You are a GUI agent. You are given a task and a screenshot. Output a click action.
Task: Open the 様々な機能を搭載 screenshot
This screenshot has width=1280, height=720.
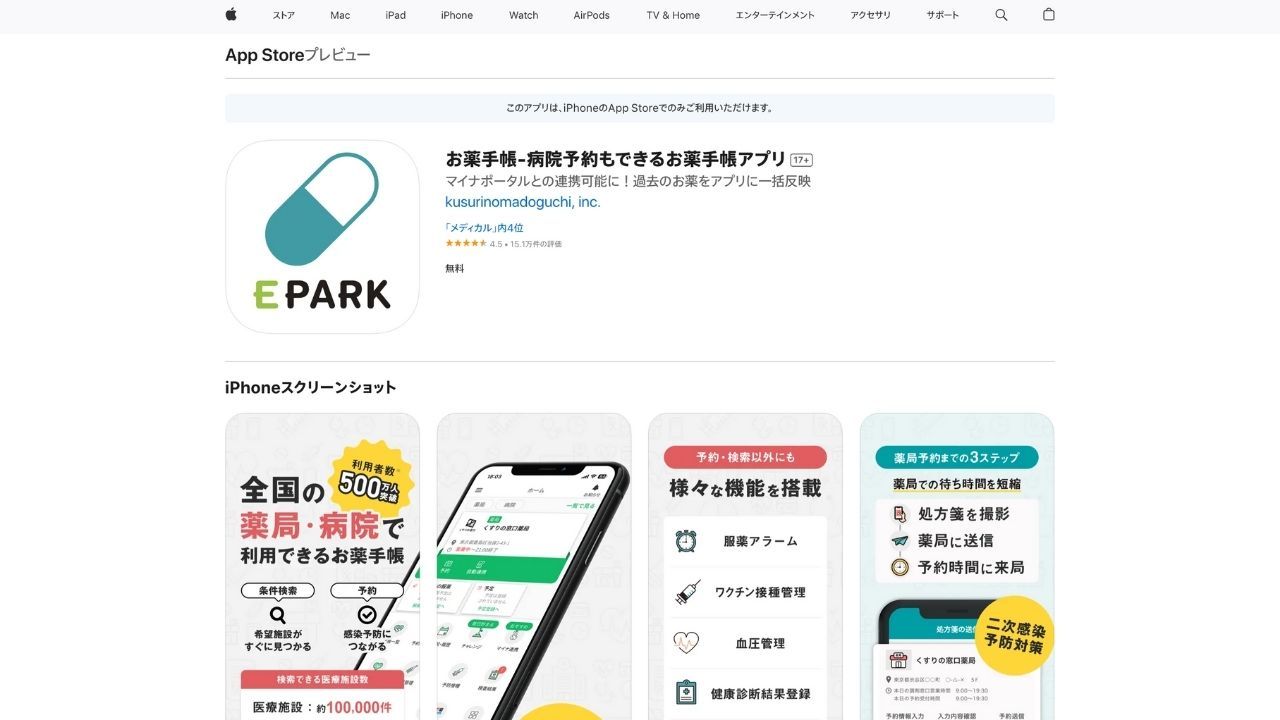(745, 566)
